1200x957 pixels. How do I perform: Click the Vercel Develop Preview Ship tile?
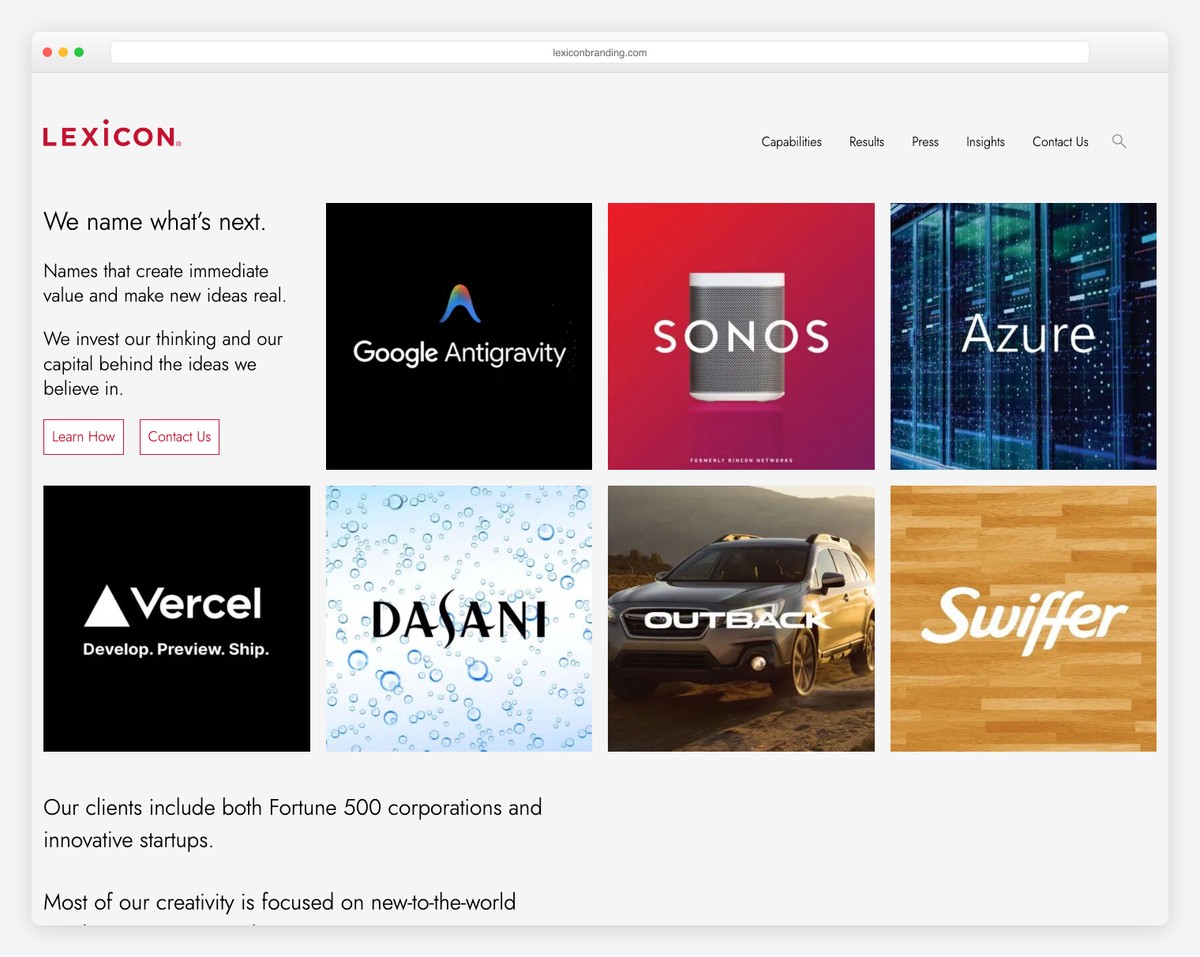coord(176,618)
